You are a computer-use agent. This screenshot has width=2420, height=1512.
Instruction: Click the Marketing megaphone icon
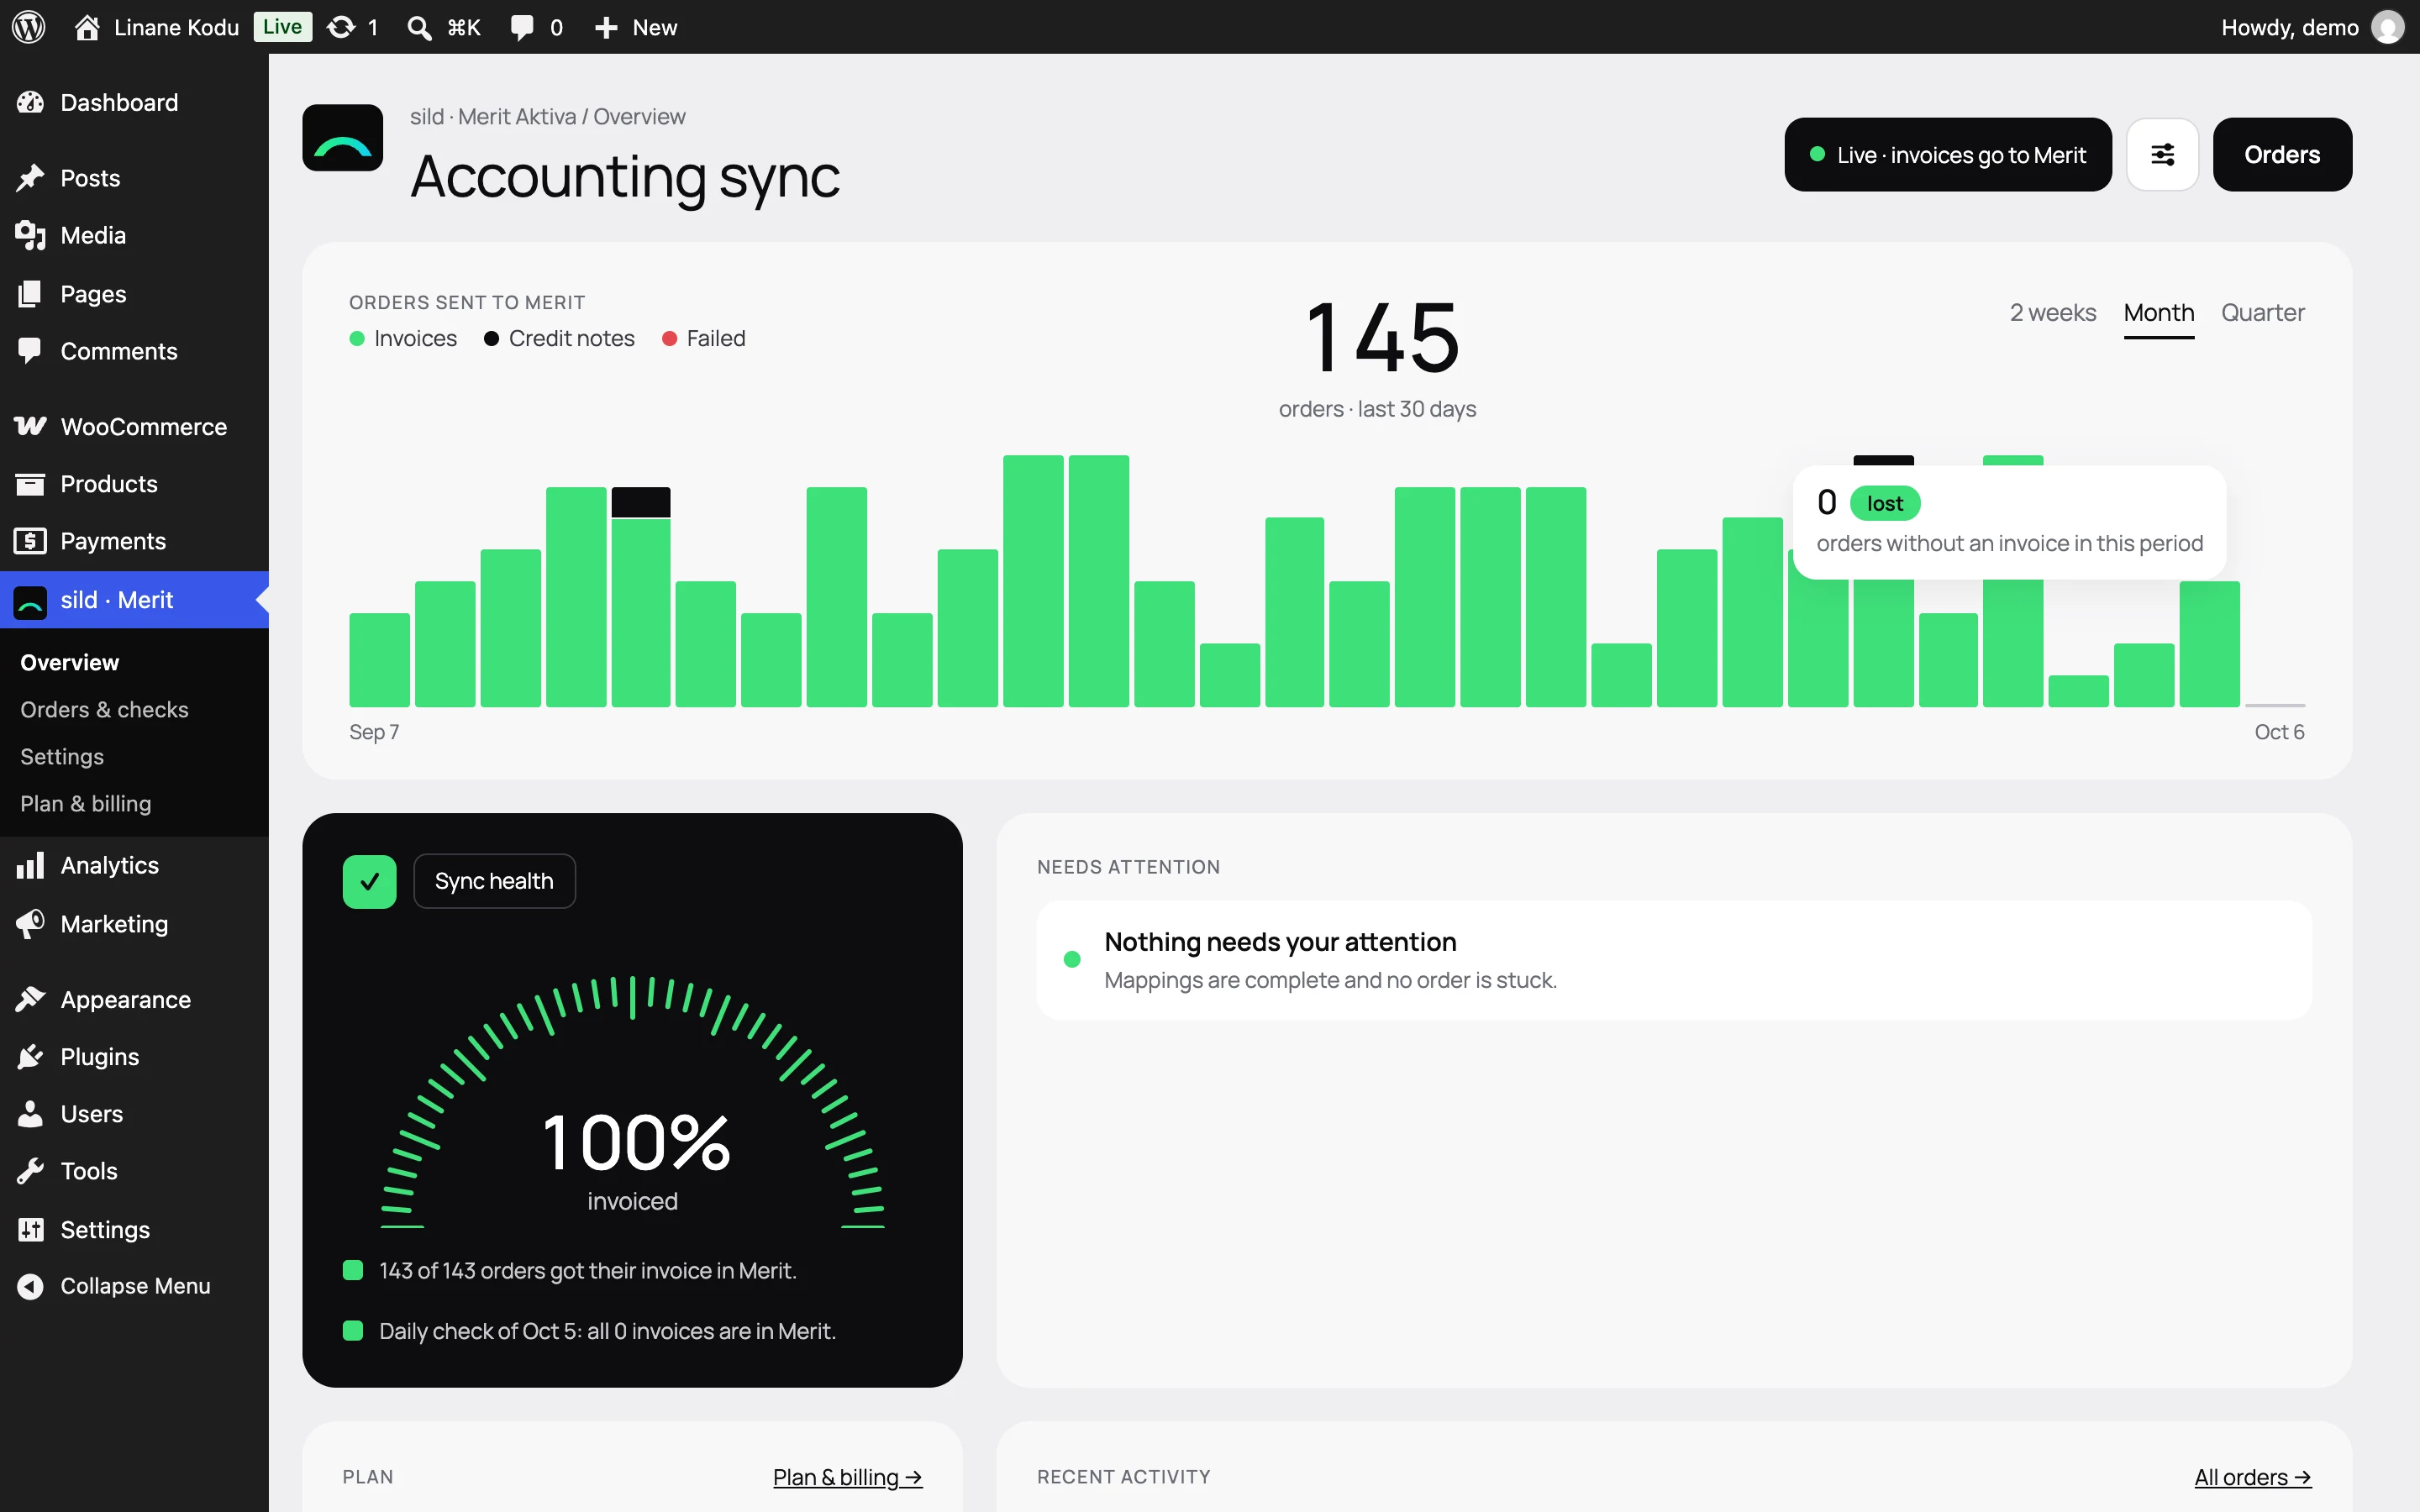tap(30, 923)
